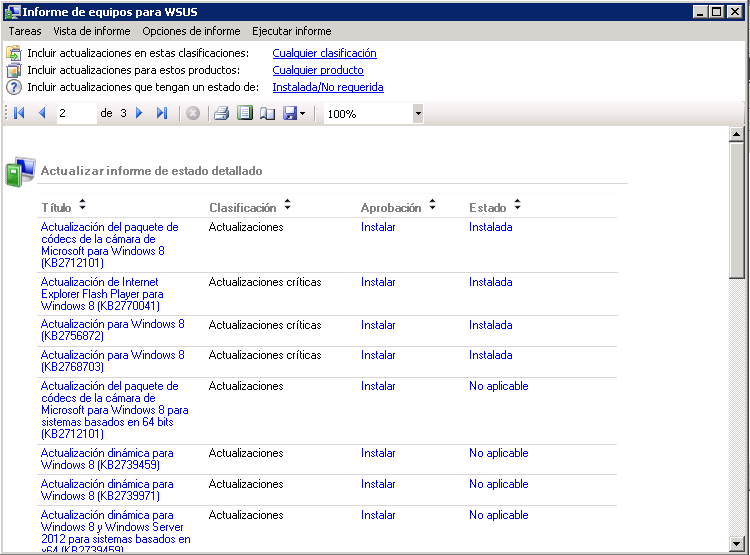The image size is (750, 555).
Task: Click Instalar approval for KB2756872
Action: pos(378,325)
